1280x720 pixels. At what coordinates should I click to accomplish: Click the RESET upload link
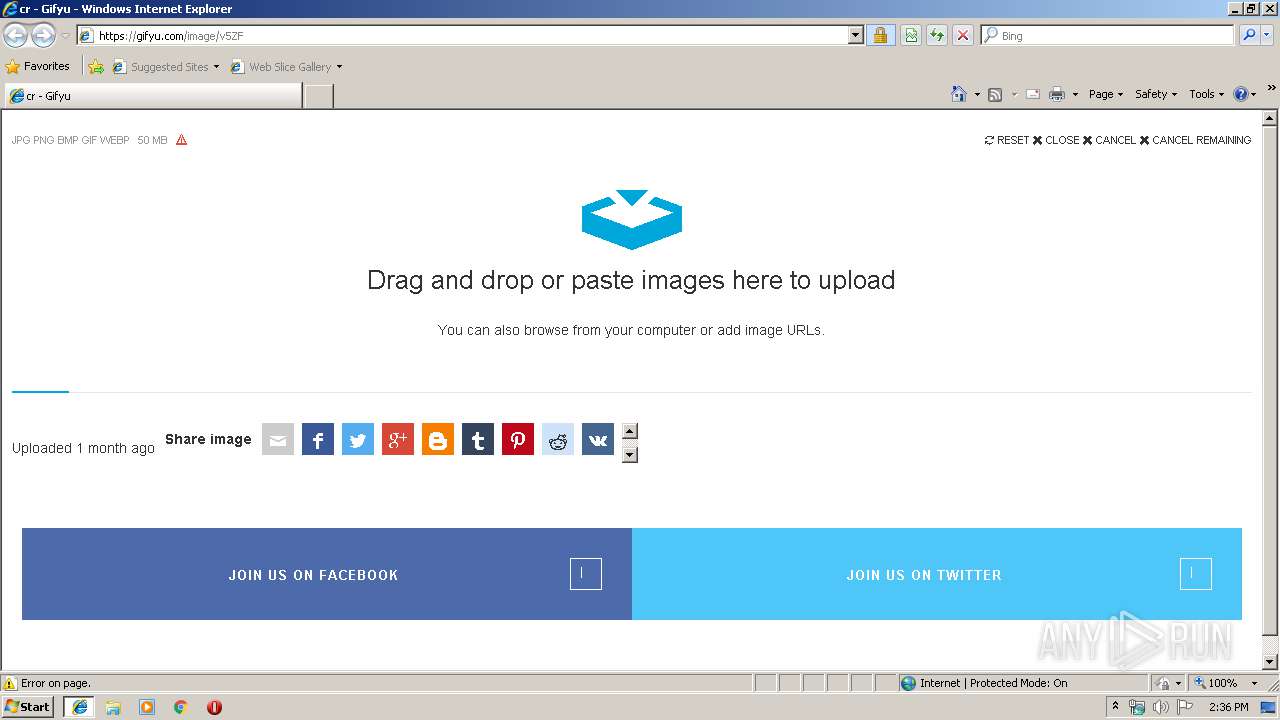1006,140
